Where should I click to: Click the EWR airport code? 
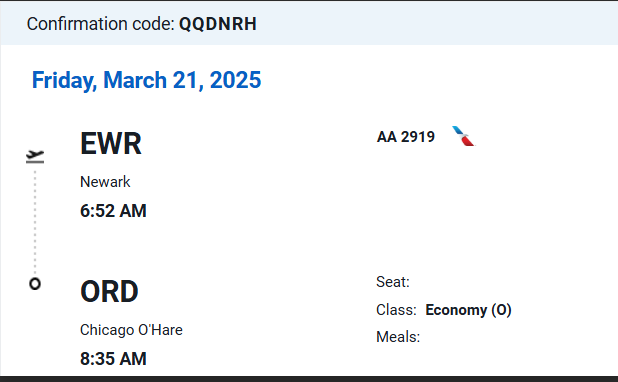pyautogui.click(x=111, y=143)
